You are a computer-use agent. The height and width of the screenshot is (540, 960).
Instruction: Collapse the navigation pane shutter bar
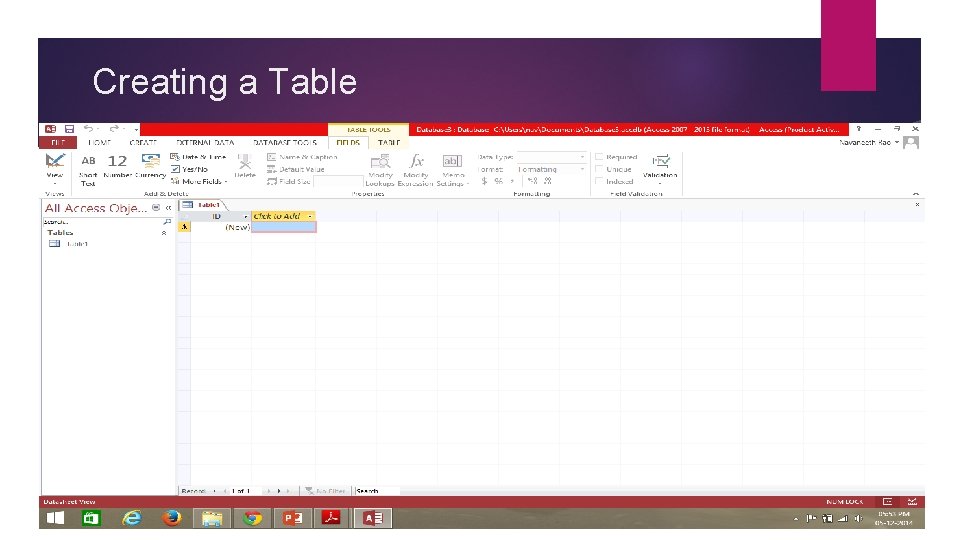click(x=168, y=208)
